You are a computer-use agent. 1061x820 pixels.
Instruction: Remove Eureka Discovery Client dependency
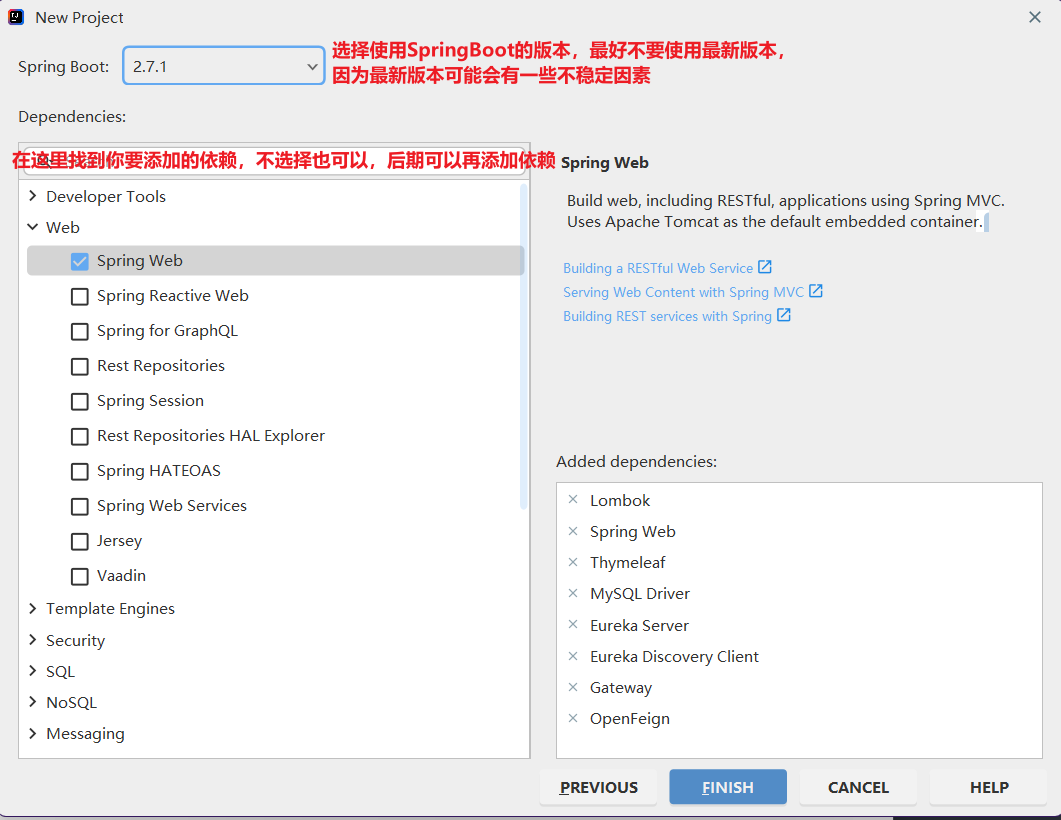573,656
